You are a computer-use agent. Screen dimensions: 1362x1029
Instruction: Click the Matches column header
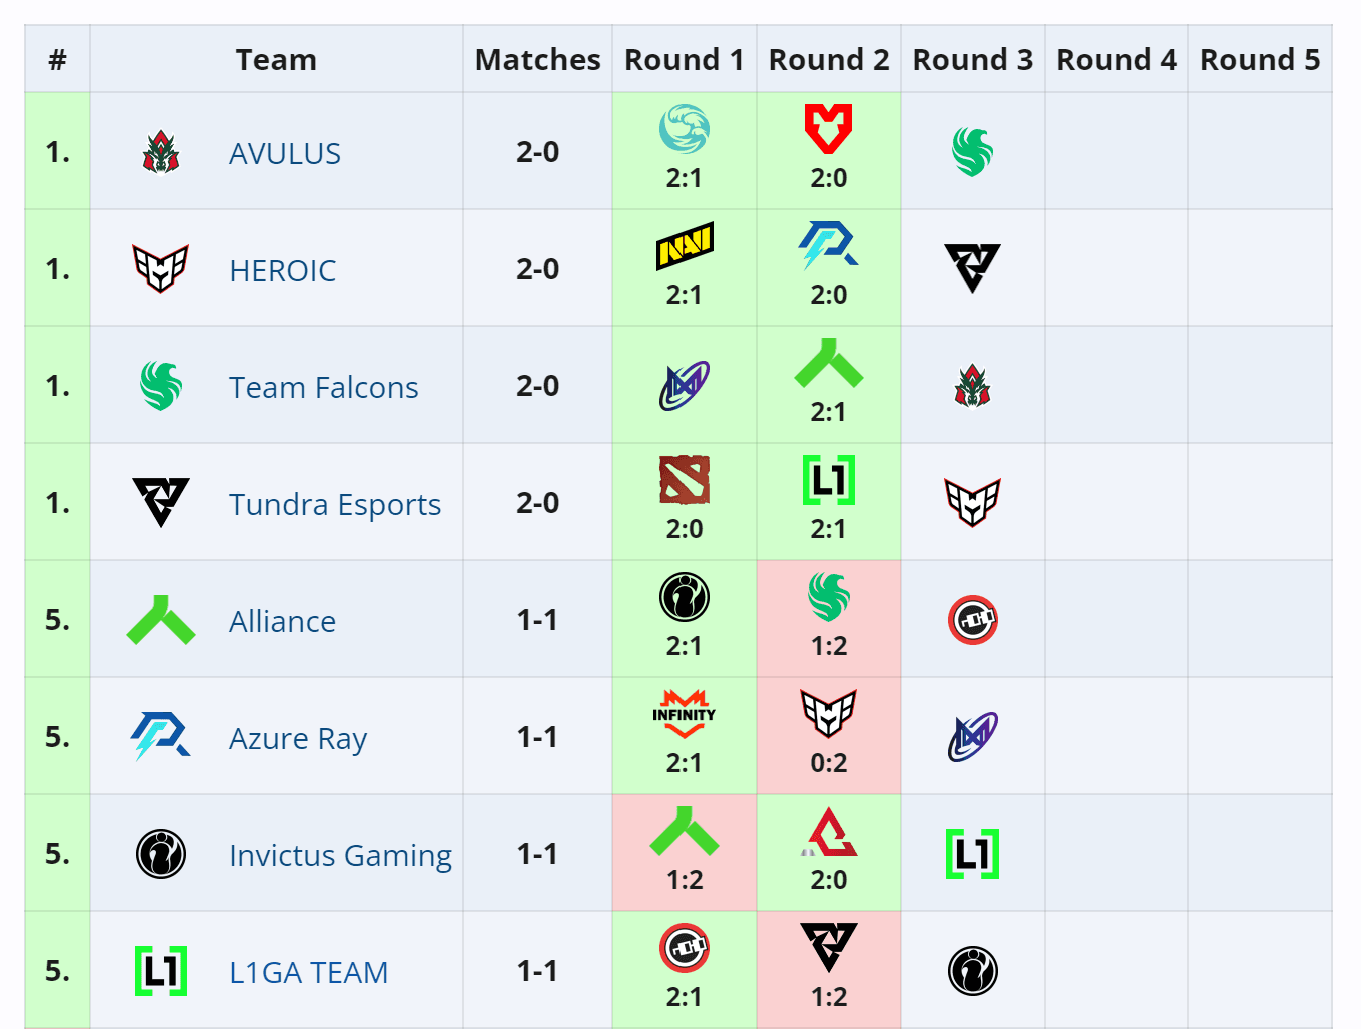click(x=537, y=60)
